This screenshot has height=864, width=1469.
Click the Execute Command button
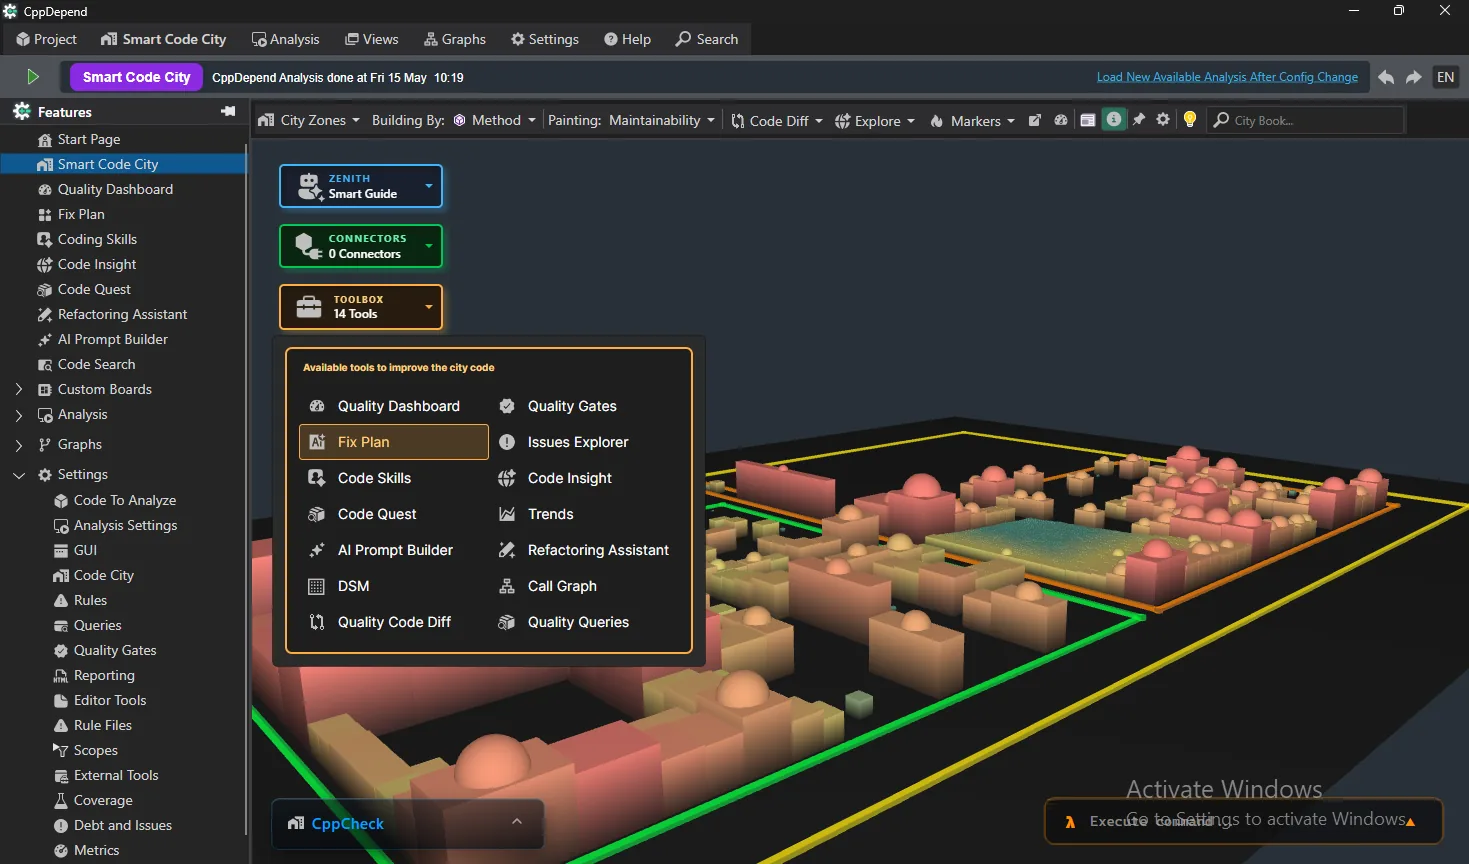click(x=1243, y=821)
